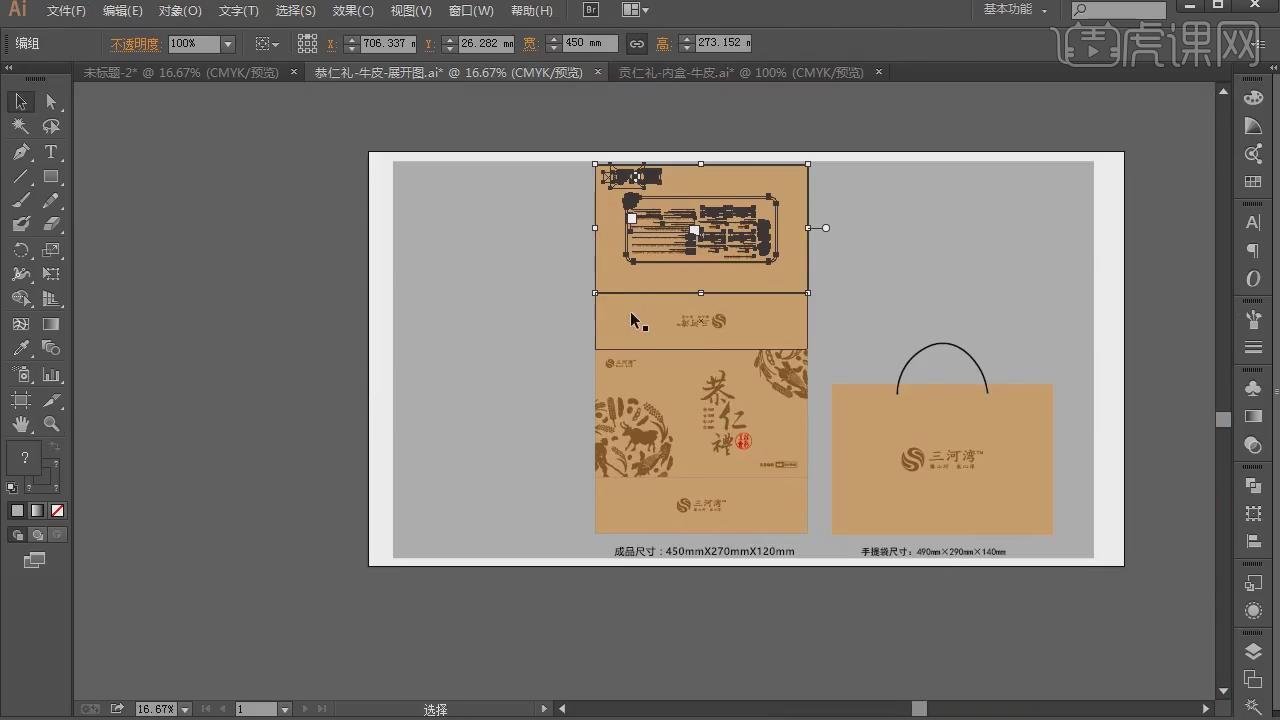This screenshot has height=720, width=1280.
Task: Select the Type tool
Action: [x=51, y=152]
